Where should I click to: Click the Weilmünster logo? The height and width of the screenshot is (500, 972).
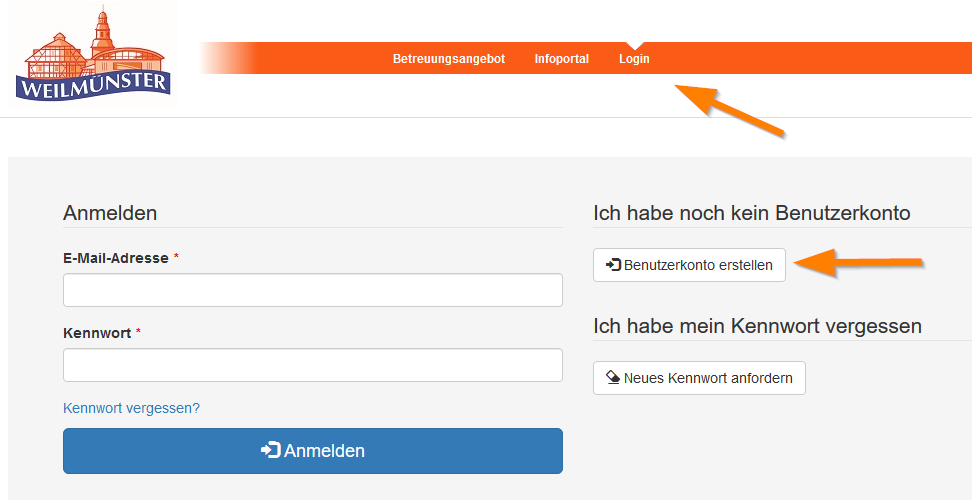92,56
